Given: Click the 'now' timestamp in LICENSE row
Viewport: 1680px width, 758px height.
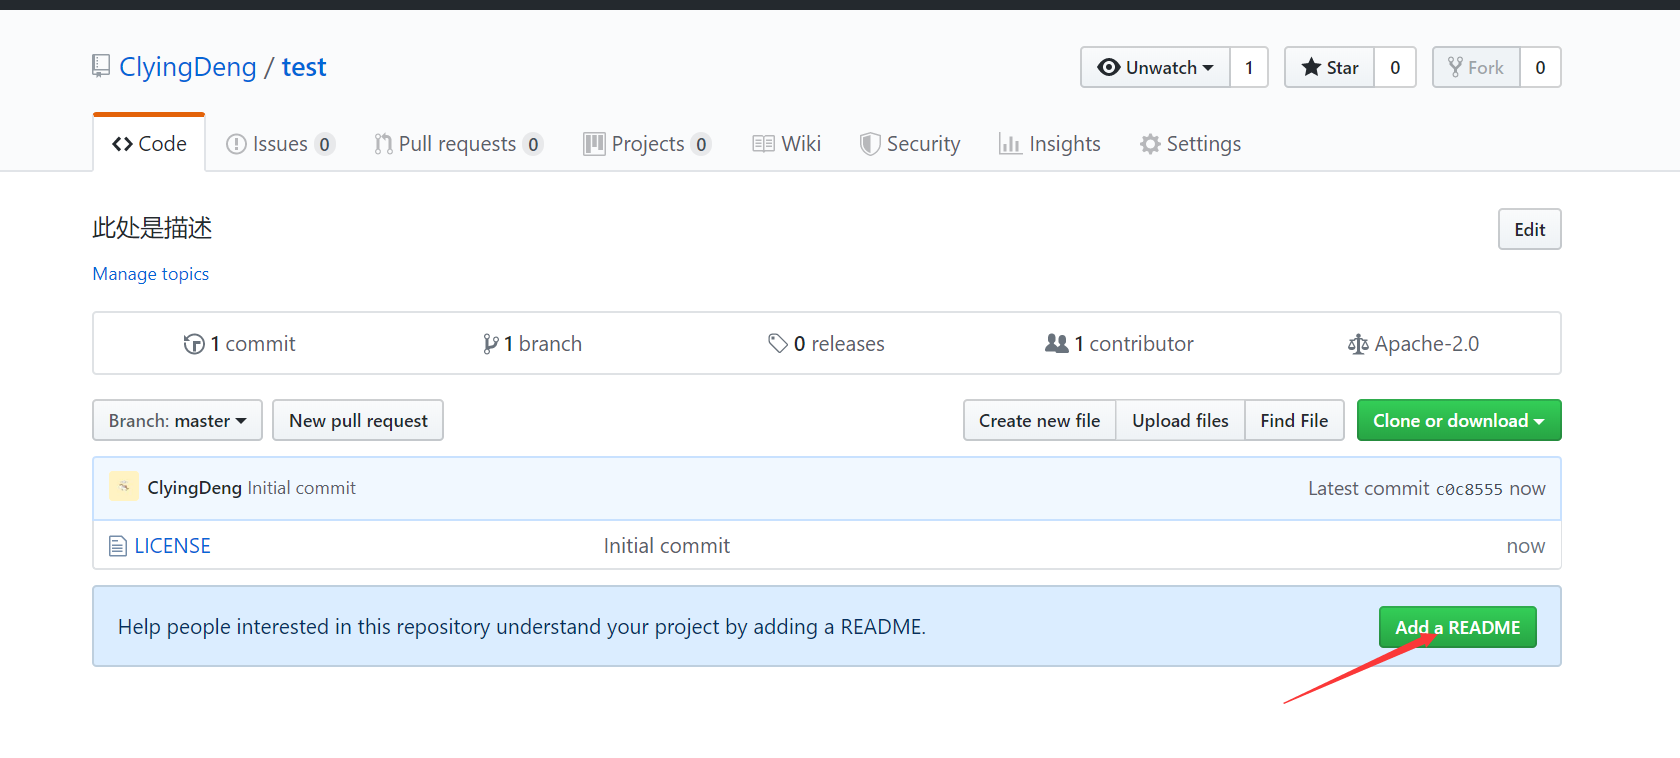Looking at the screenshot, I should pos(1526,546).
